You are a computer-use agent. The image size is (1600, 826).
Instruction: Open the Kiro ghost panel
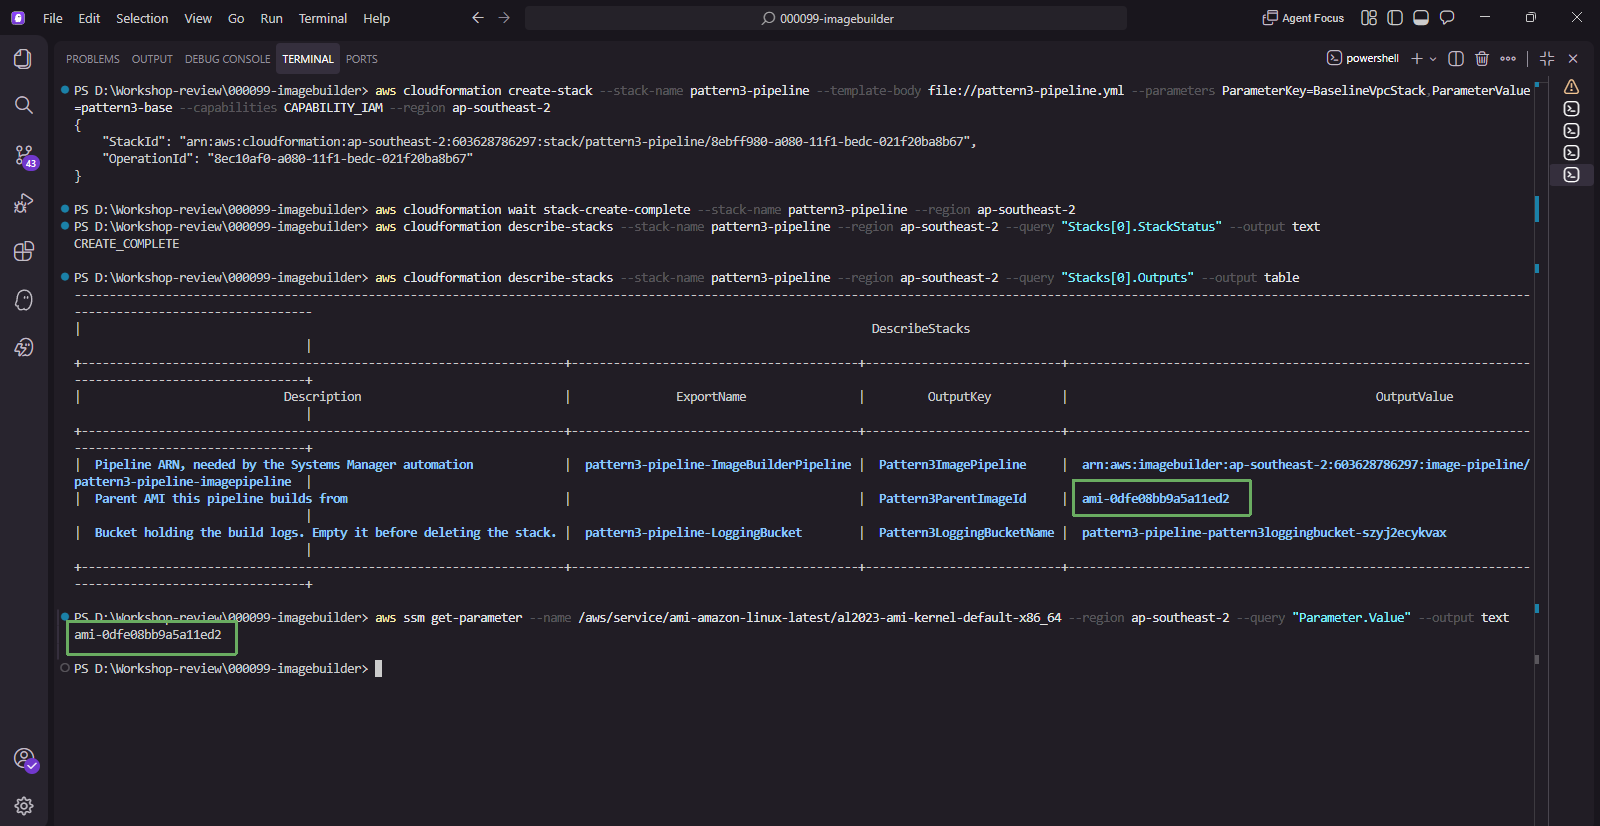[23, 300]
